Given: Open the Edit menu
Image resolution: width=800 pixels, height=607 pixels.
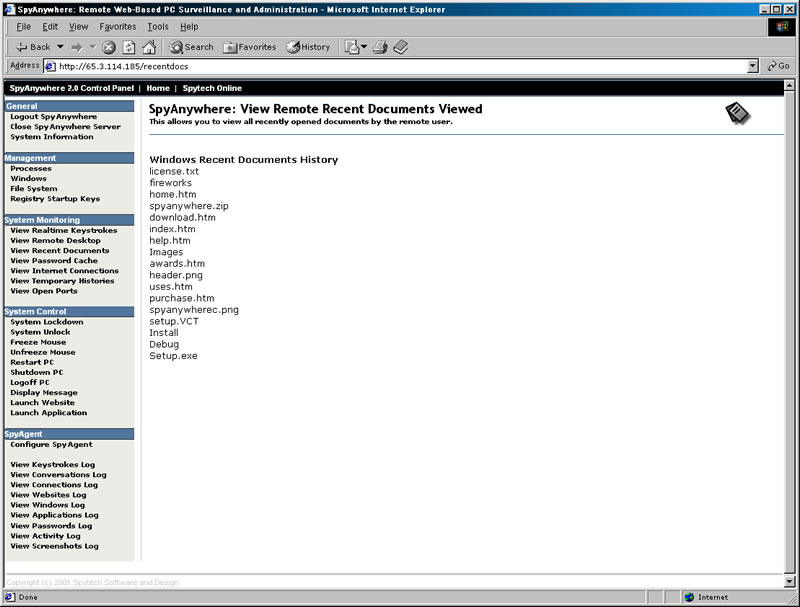Looking at the screenshot, I should (50, 27).
